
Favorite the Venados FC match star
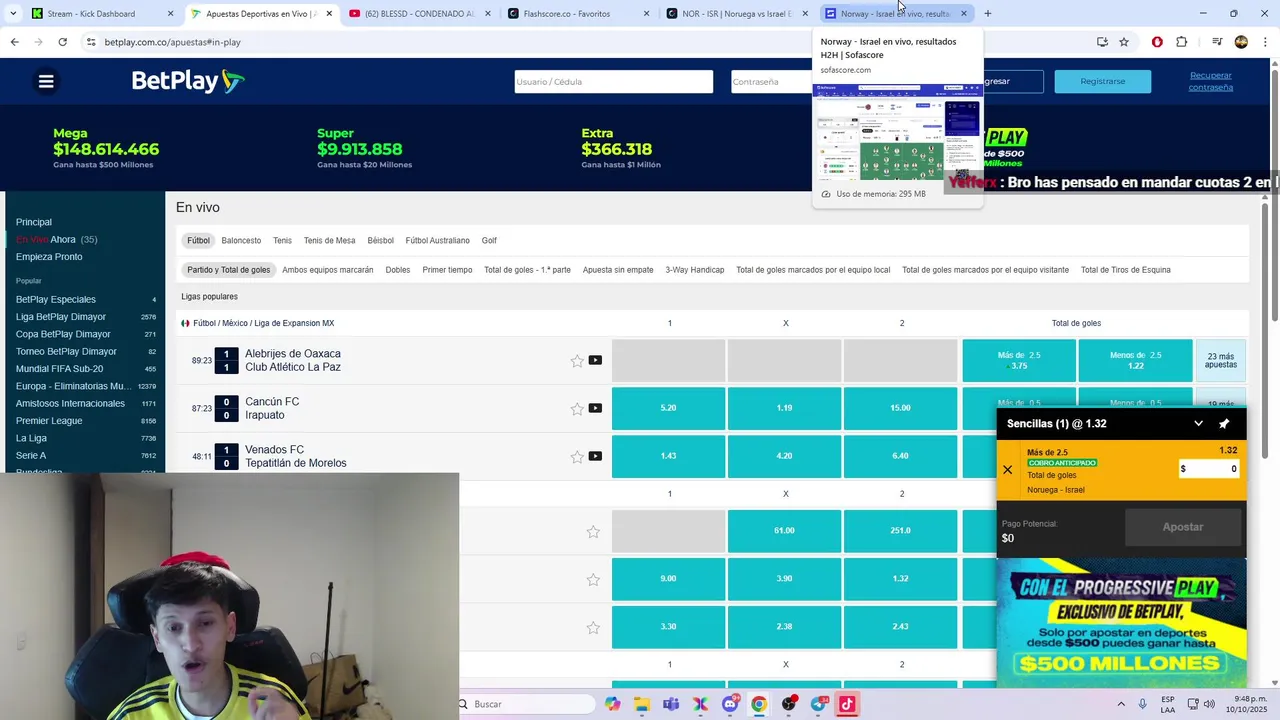click(x=577, y=457)
